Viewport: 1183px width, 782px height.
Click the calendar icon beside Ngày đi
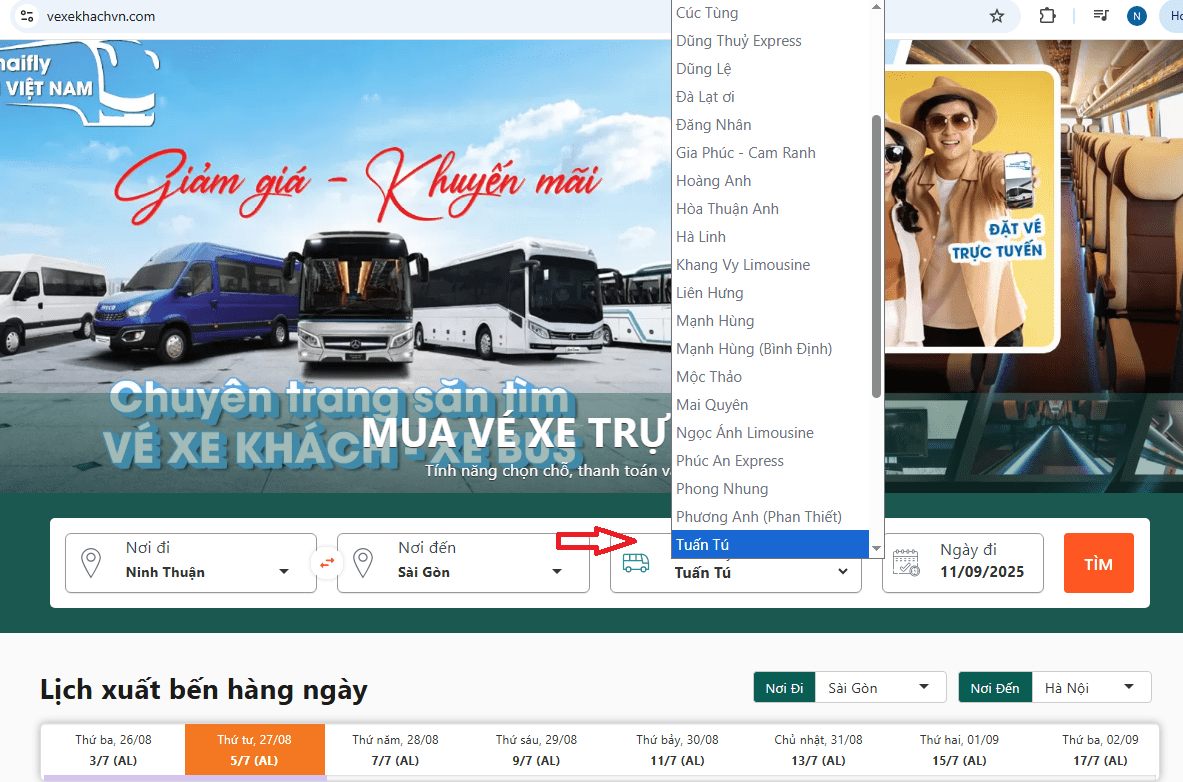click(906, 563)
